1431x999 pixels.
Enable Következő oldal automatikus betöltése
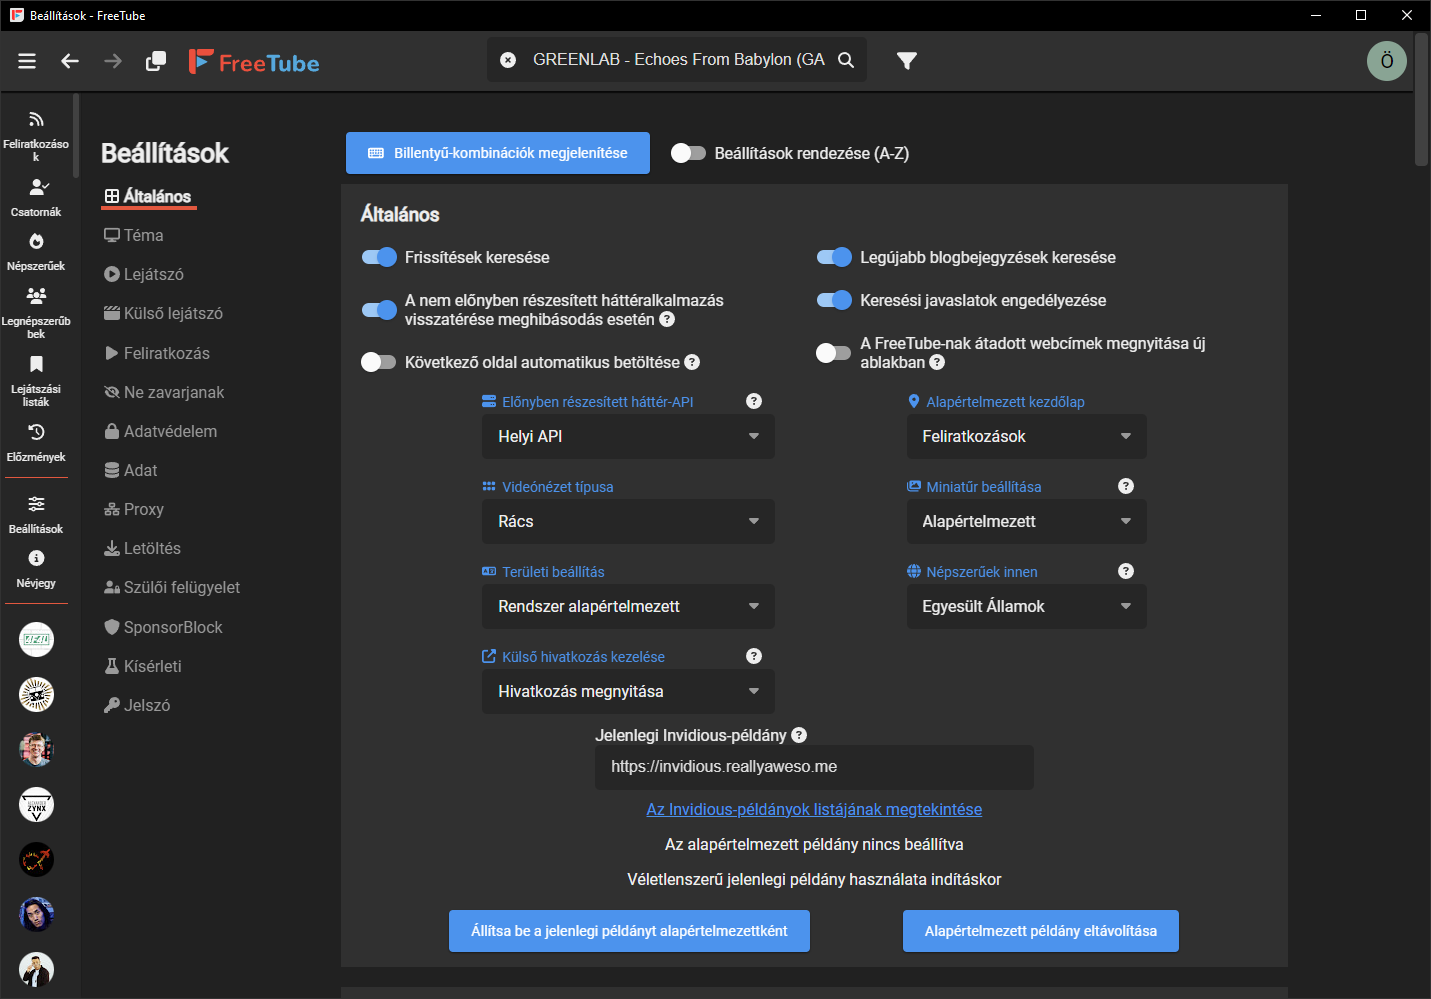pos(379,362)
